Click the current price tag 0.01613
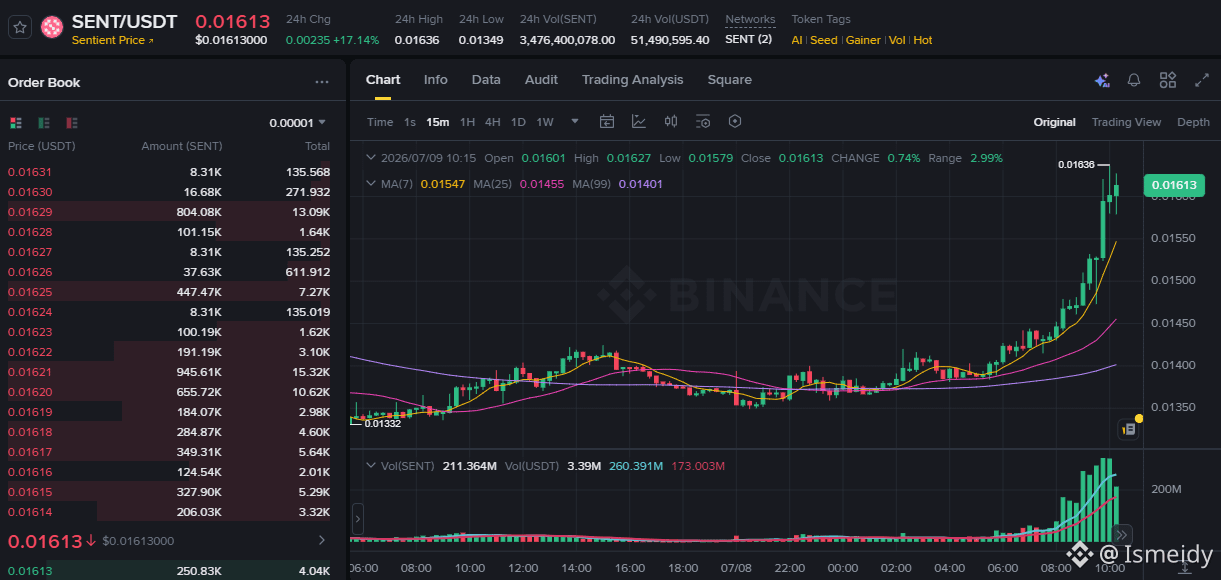 tap(1174, 185)
